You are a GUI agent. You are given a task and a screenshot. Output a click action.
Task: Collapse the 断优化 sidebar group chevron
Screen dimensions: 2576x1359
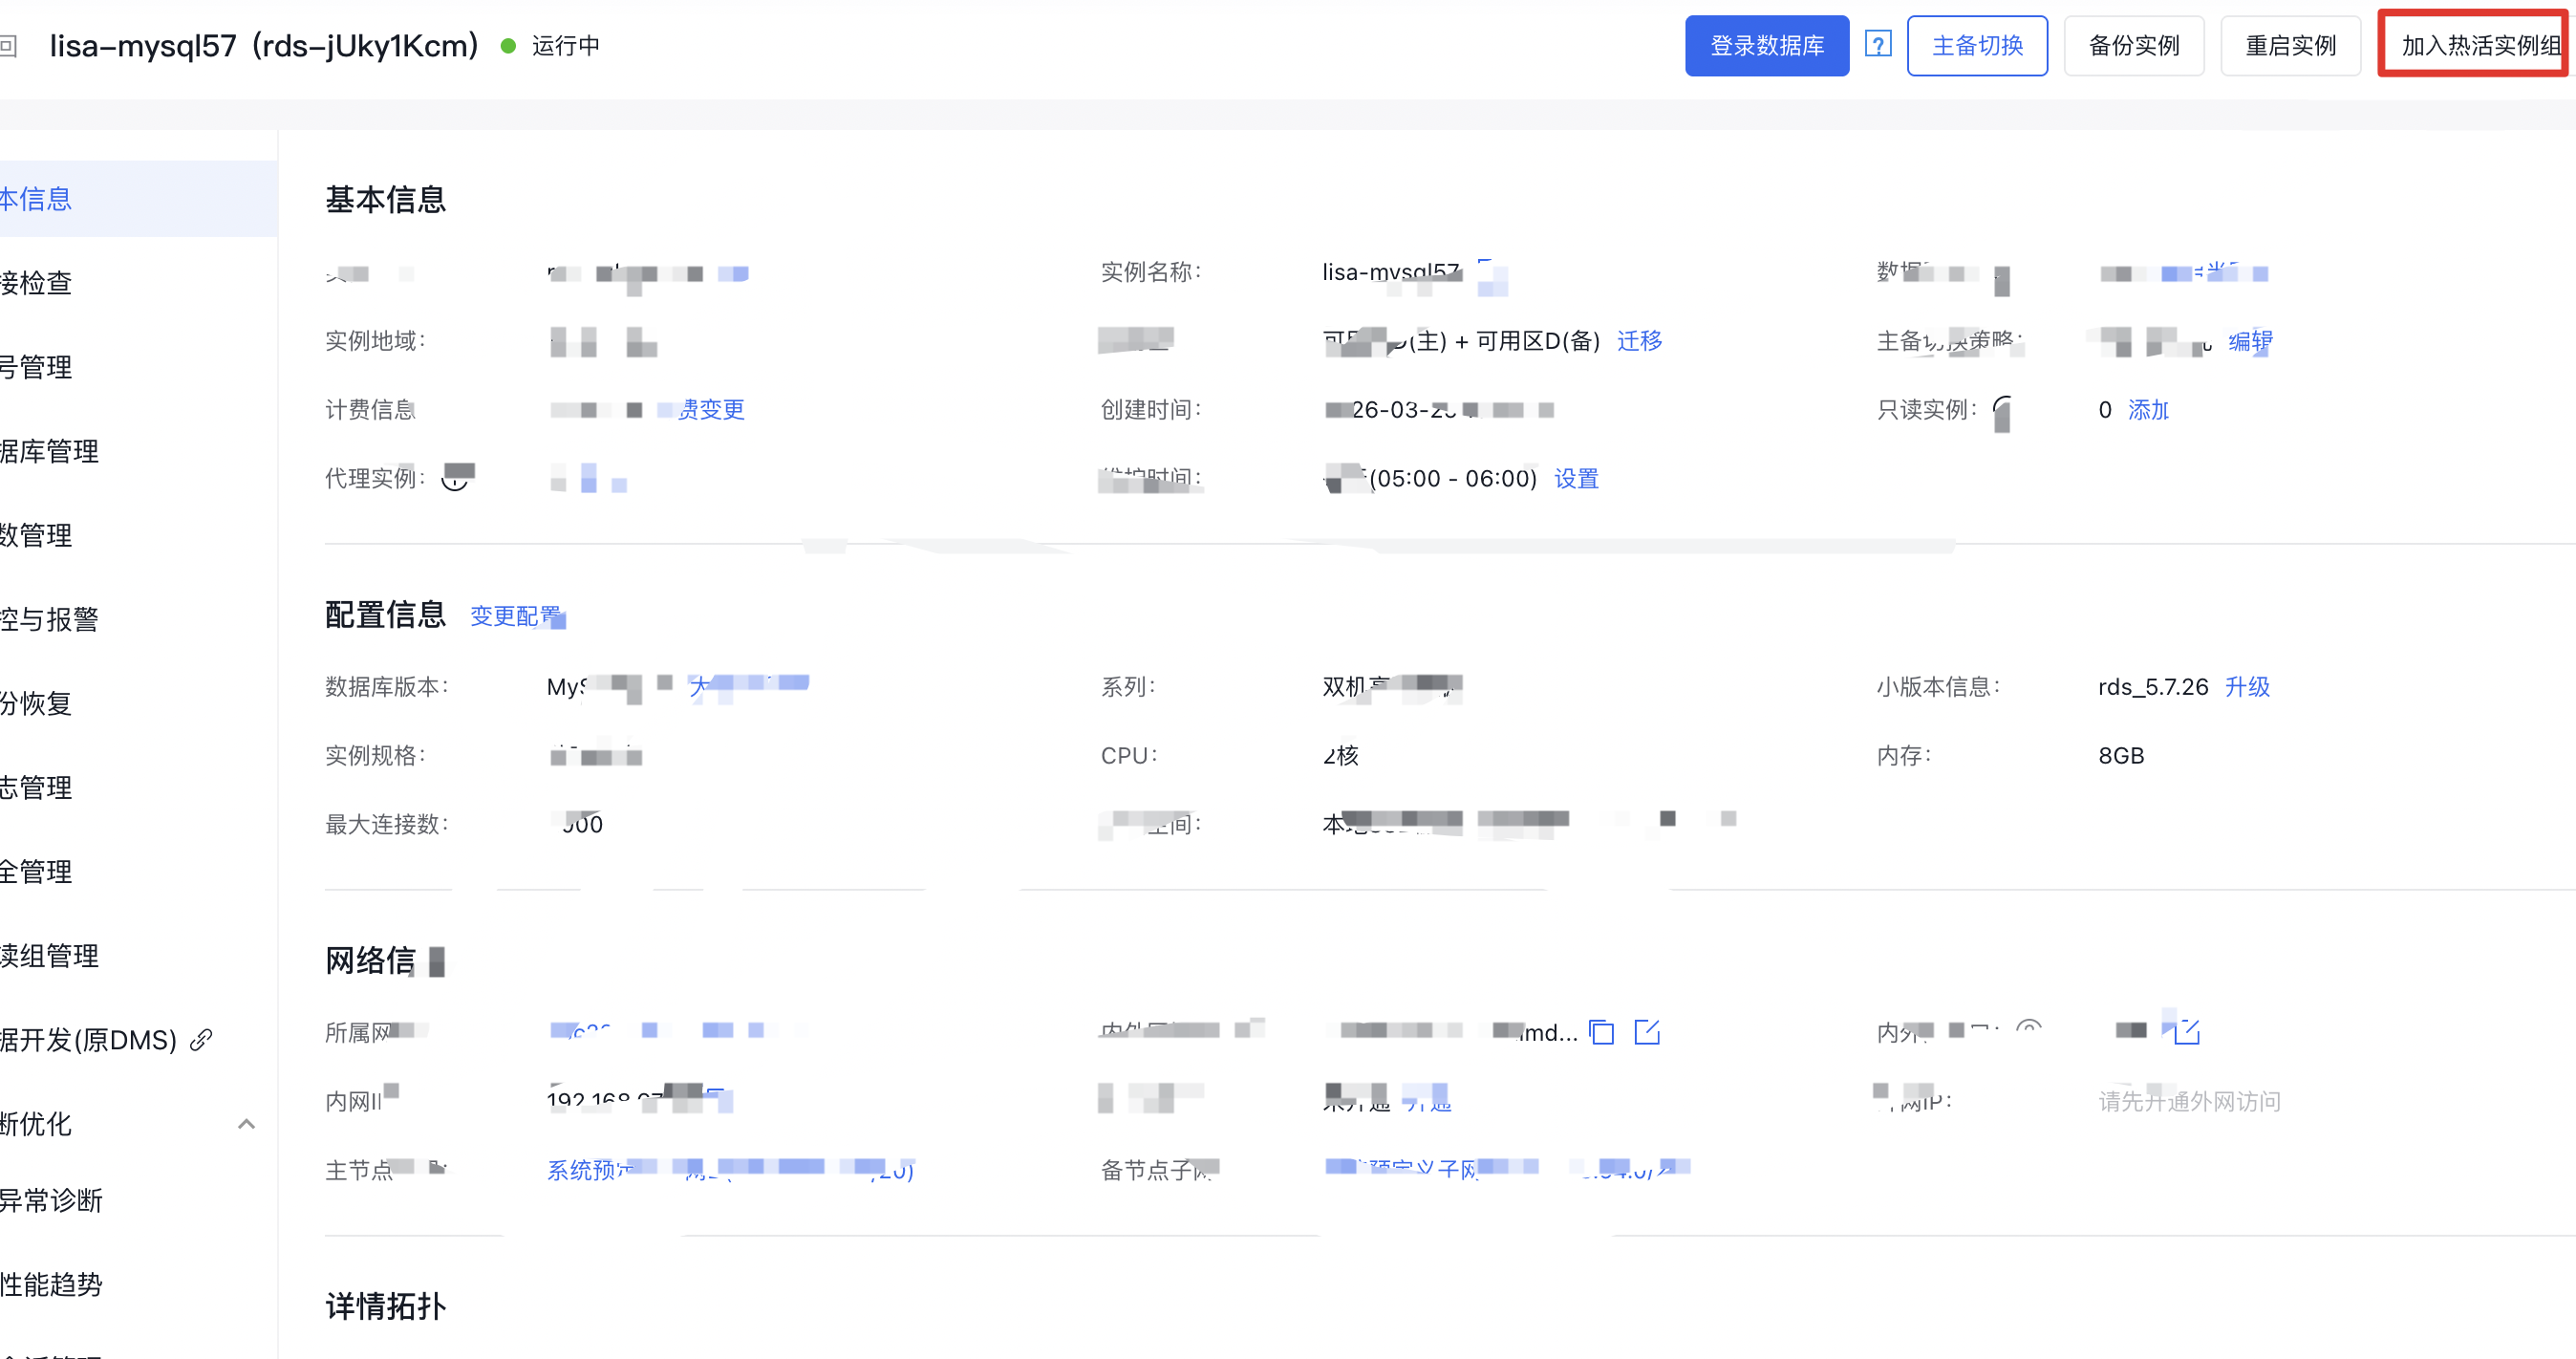(246, 1124)
